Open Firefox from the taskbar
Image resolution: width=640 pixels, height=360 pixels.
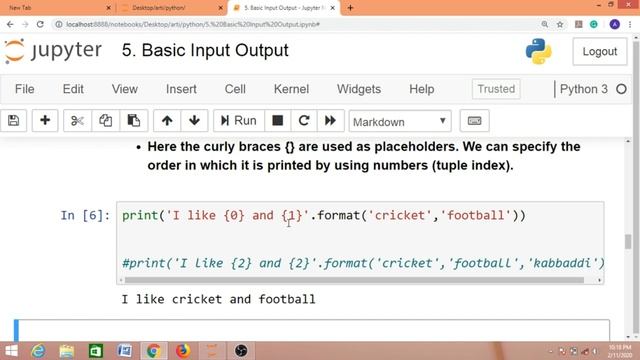183,351
